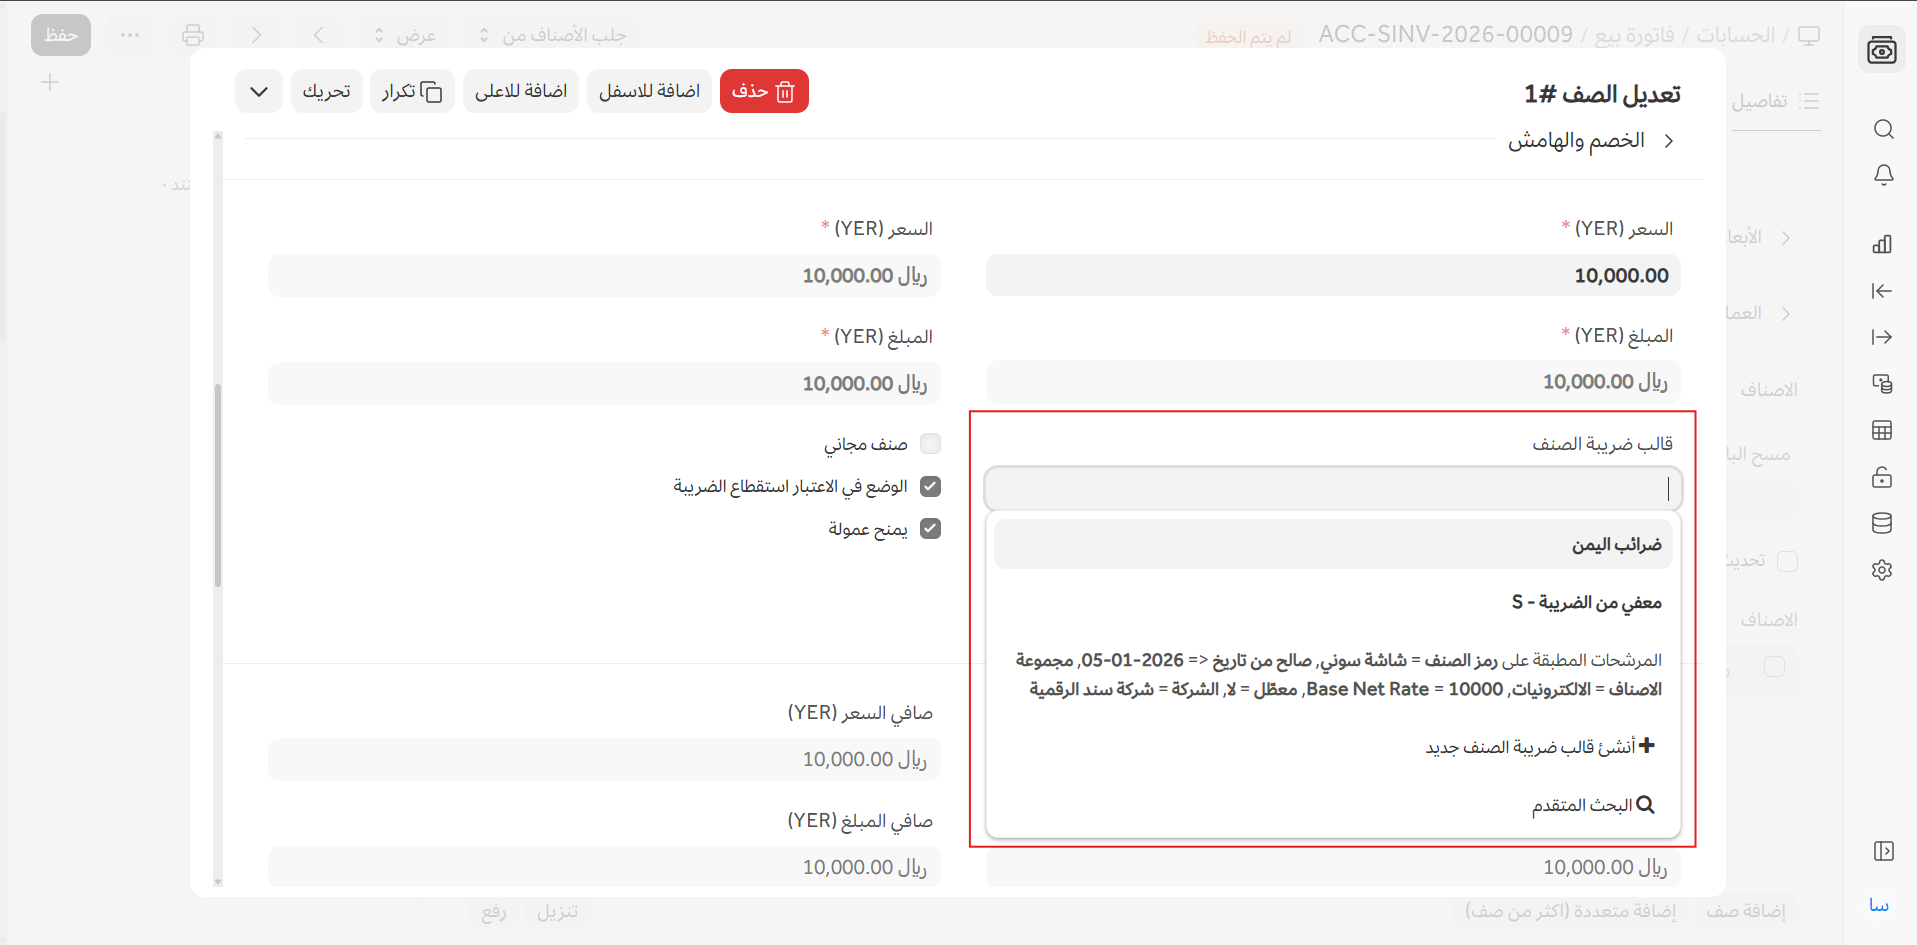This screenshot has width=1917, height=945.
Task: Click the database stack icon in sidebar
Action: (1882, 523)
